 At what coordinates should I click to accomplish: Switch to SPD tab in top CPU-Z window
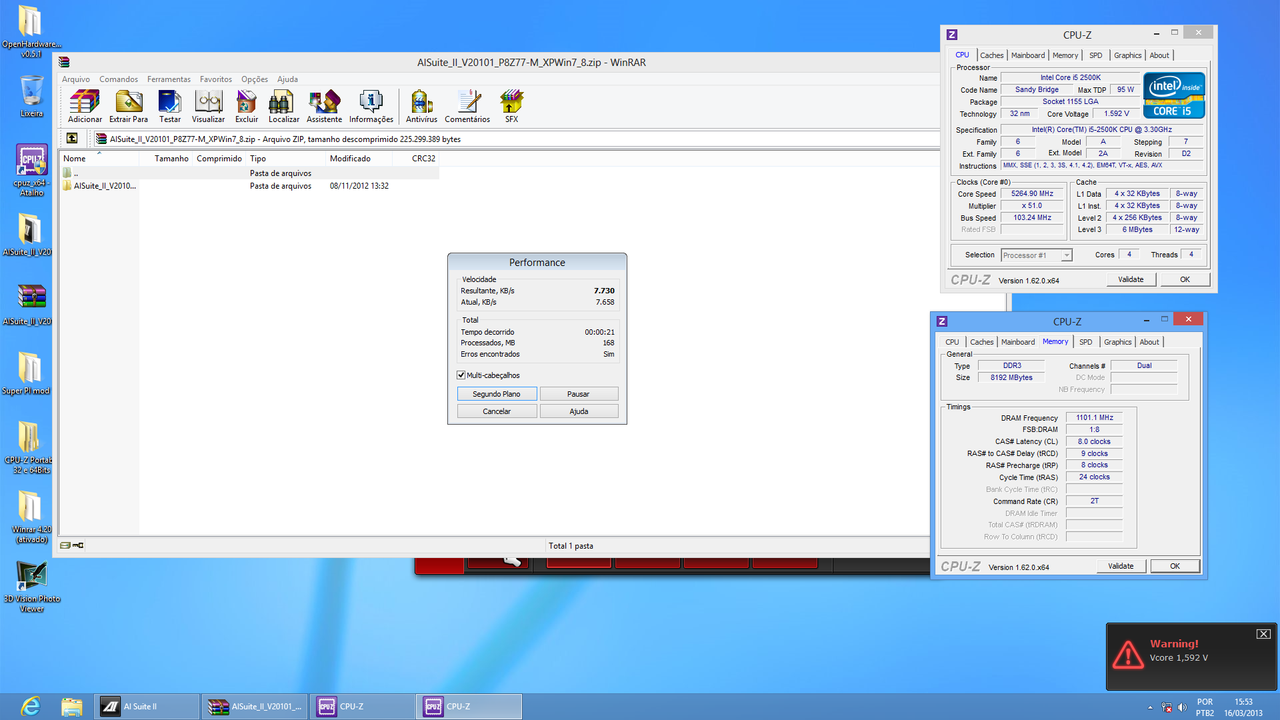pyautogui.click(x=1096, y=55)
